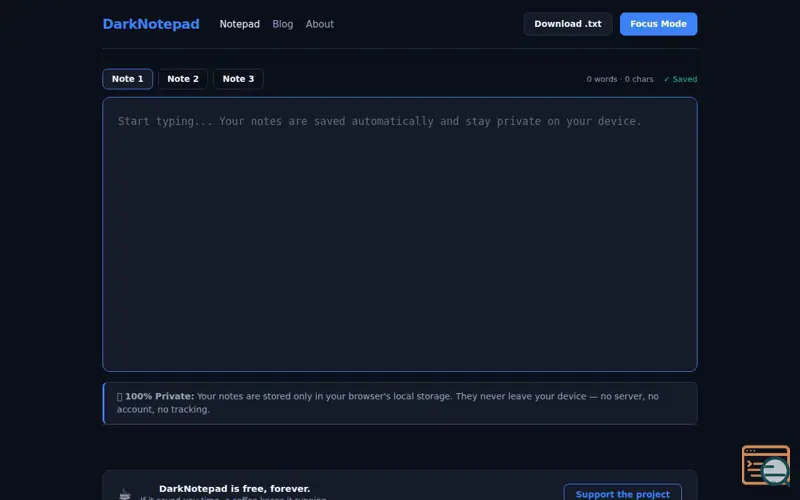Click the '0 words · 0 chars' counter
The image size is (800, 500).
pyautogui.click(x=619, y=79)
